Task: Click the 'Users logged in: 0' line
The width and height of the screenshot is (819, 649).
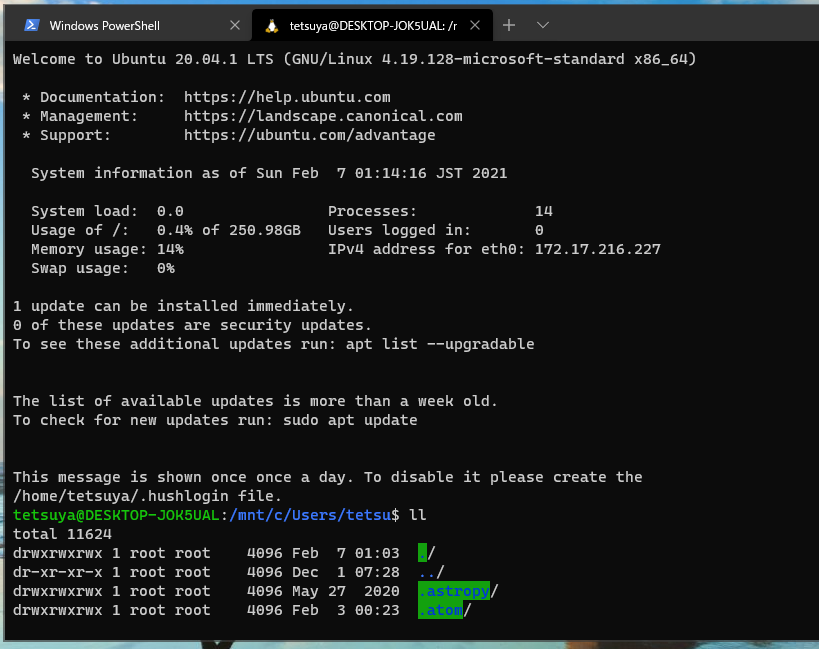Action: tap(436, 230)
